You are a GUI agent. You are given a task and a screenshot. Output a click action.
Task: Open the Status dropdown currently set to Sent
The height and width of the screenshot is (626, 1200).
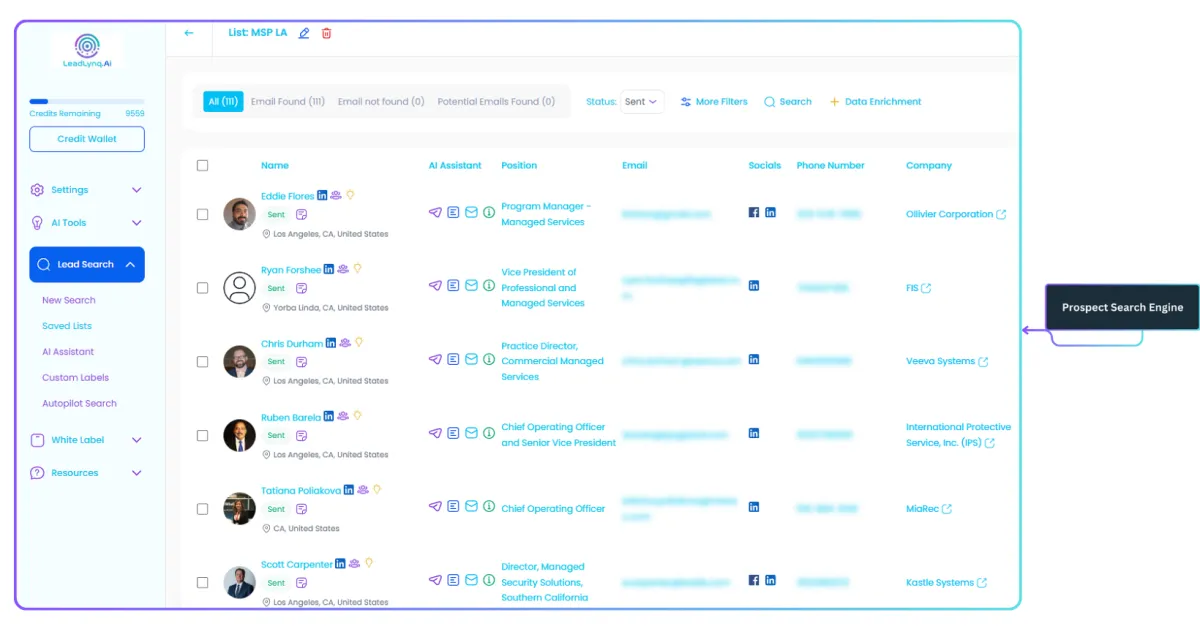(x=642, y=101)
